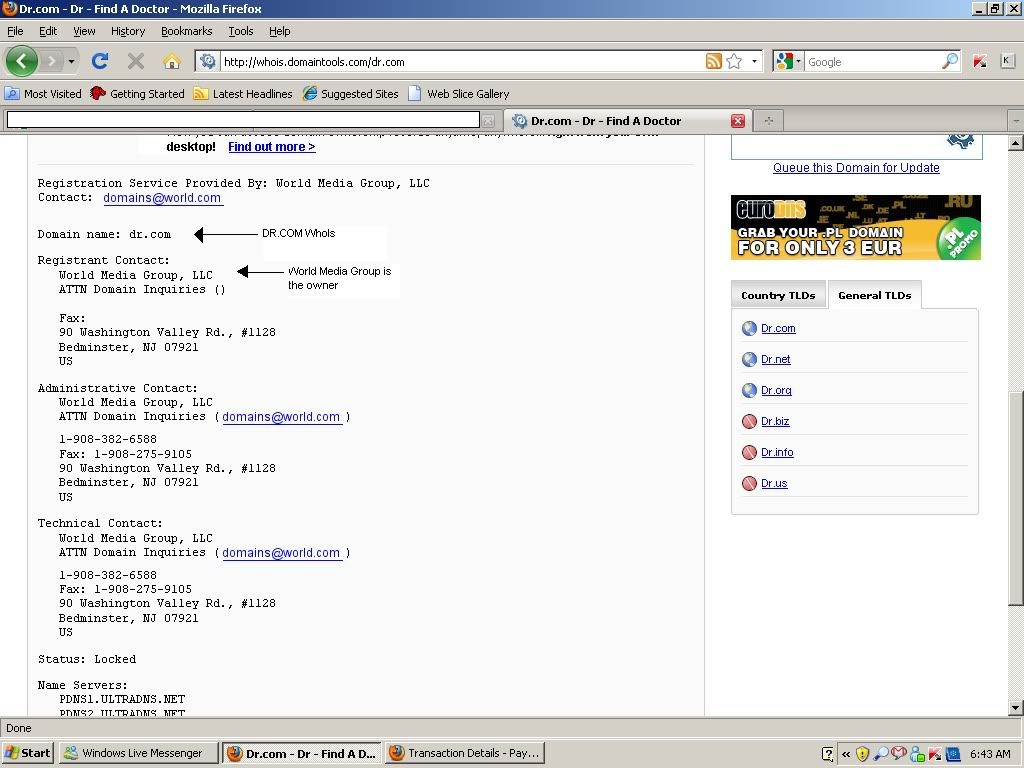Click into the Google search box
Viewport: 1024px width, 768px height.
pyautogui.click(x=873, y=61)
